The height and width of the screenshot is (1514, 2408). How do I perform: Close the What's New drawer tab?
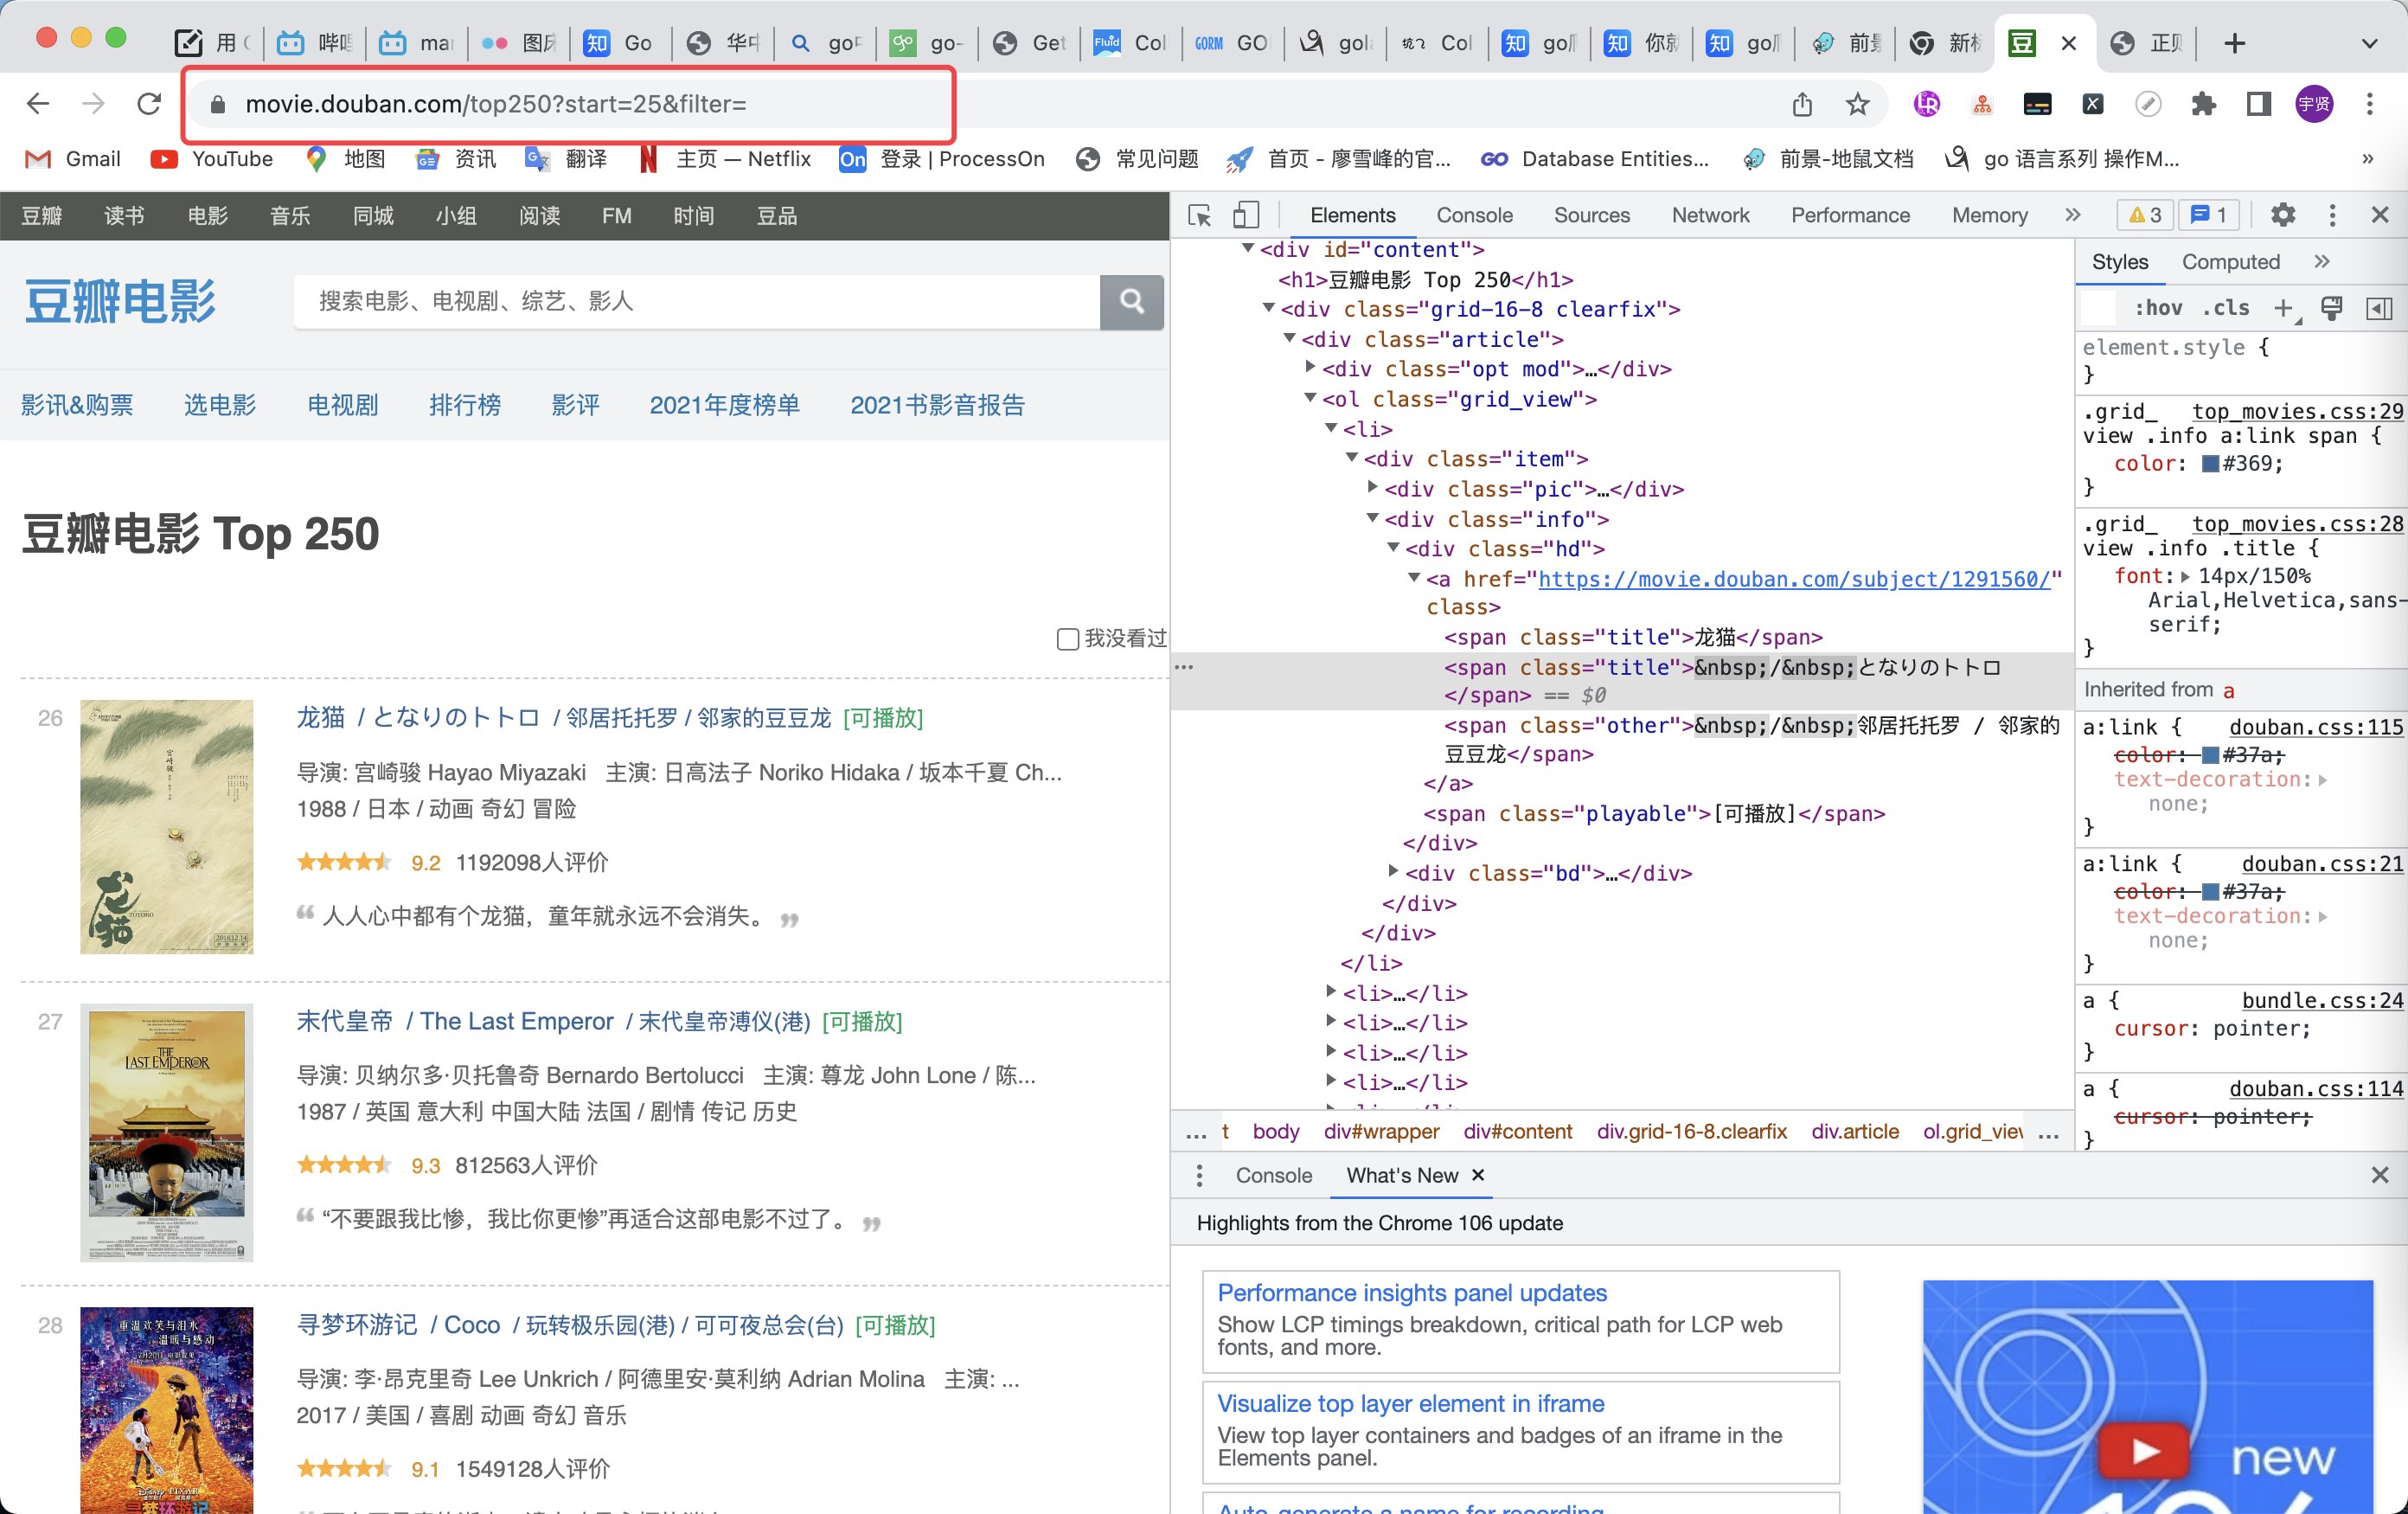(1478, 1175)
